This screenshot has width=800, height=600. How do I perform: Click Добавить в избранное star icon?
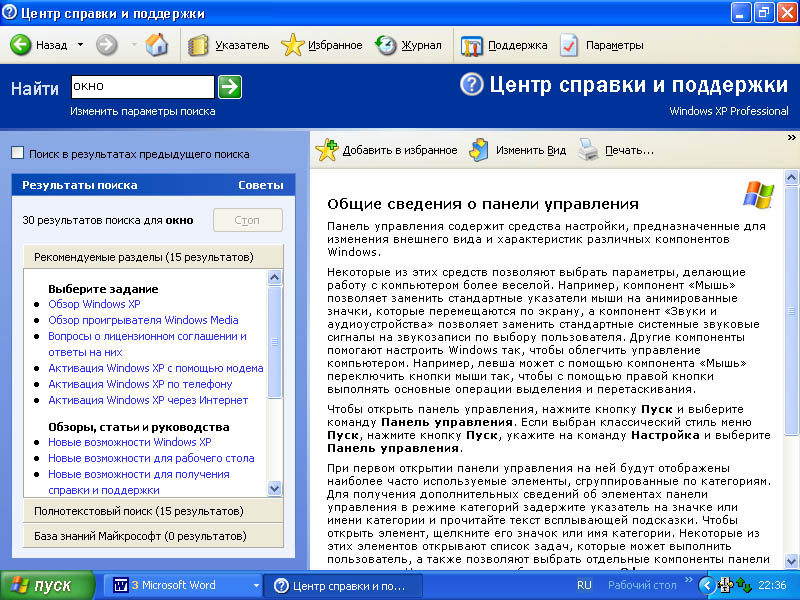point(327,150)
